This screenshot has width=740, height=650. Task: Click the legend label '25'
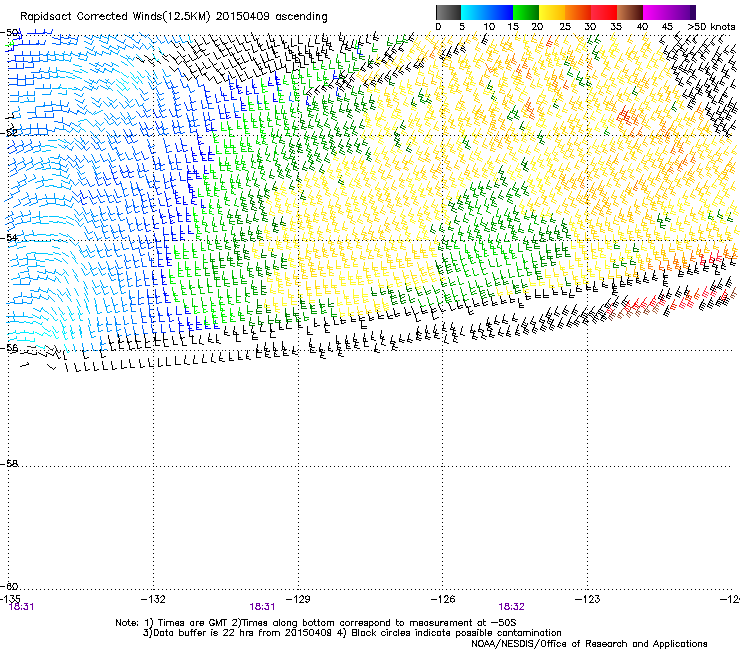[564, 27]
